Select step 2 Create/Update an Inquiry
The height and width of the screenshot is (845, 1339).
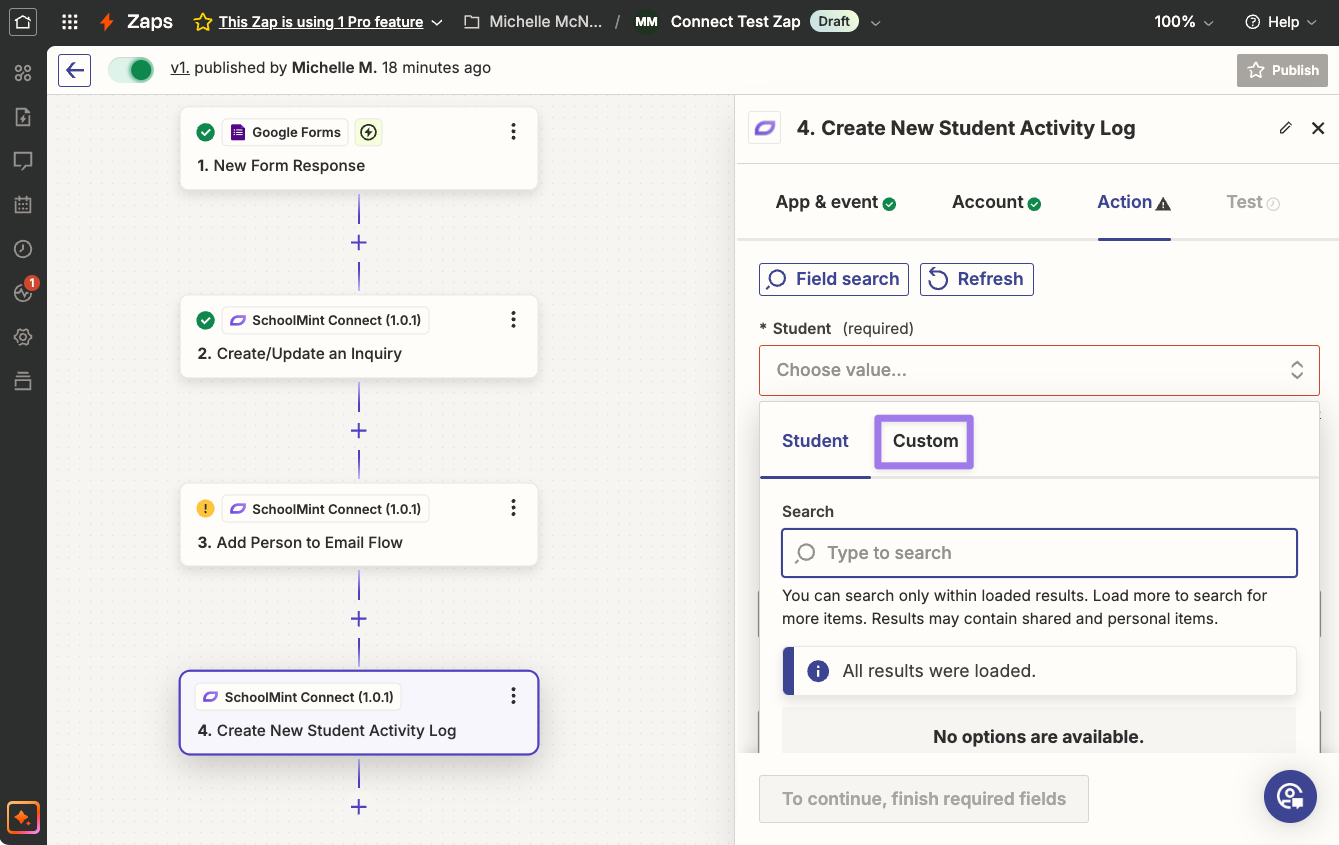359,337
